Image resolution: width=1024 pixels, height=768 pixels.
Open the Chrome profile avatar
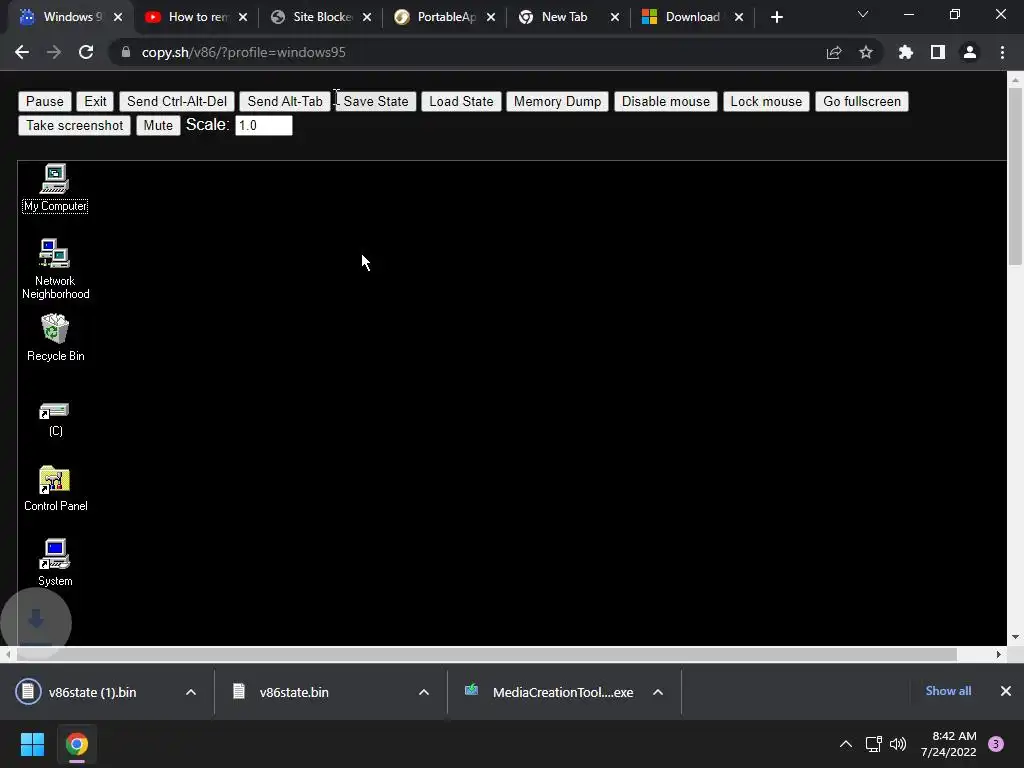[970, 52]
